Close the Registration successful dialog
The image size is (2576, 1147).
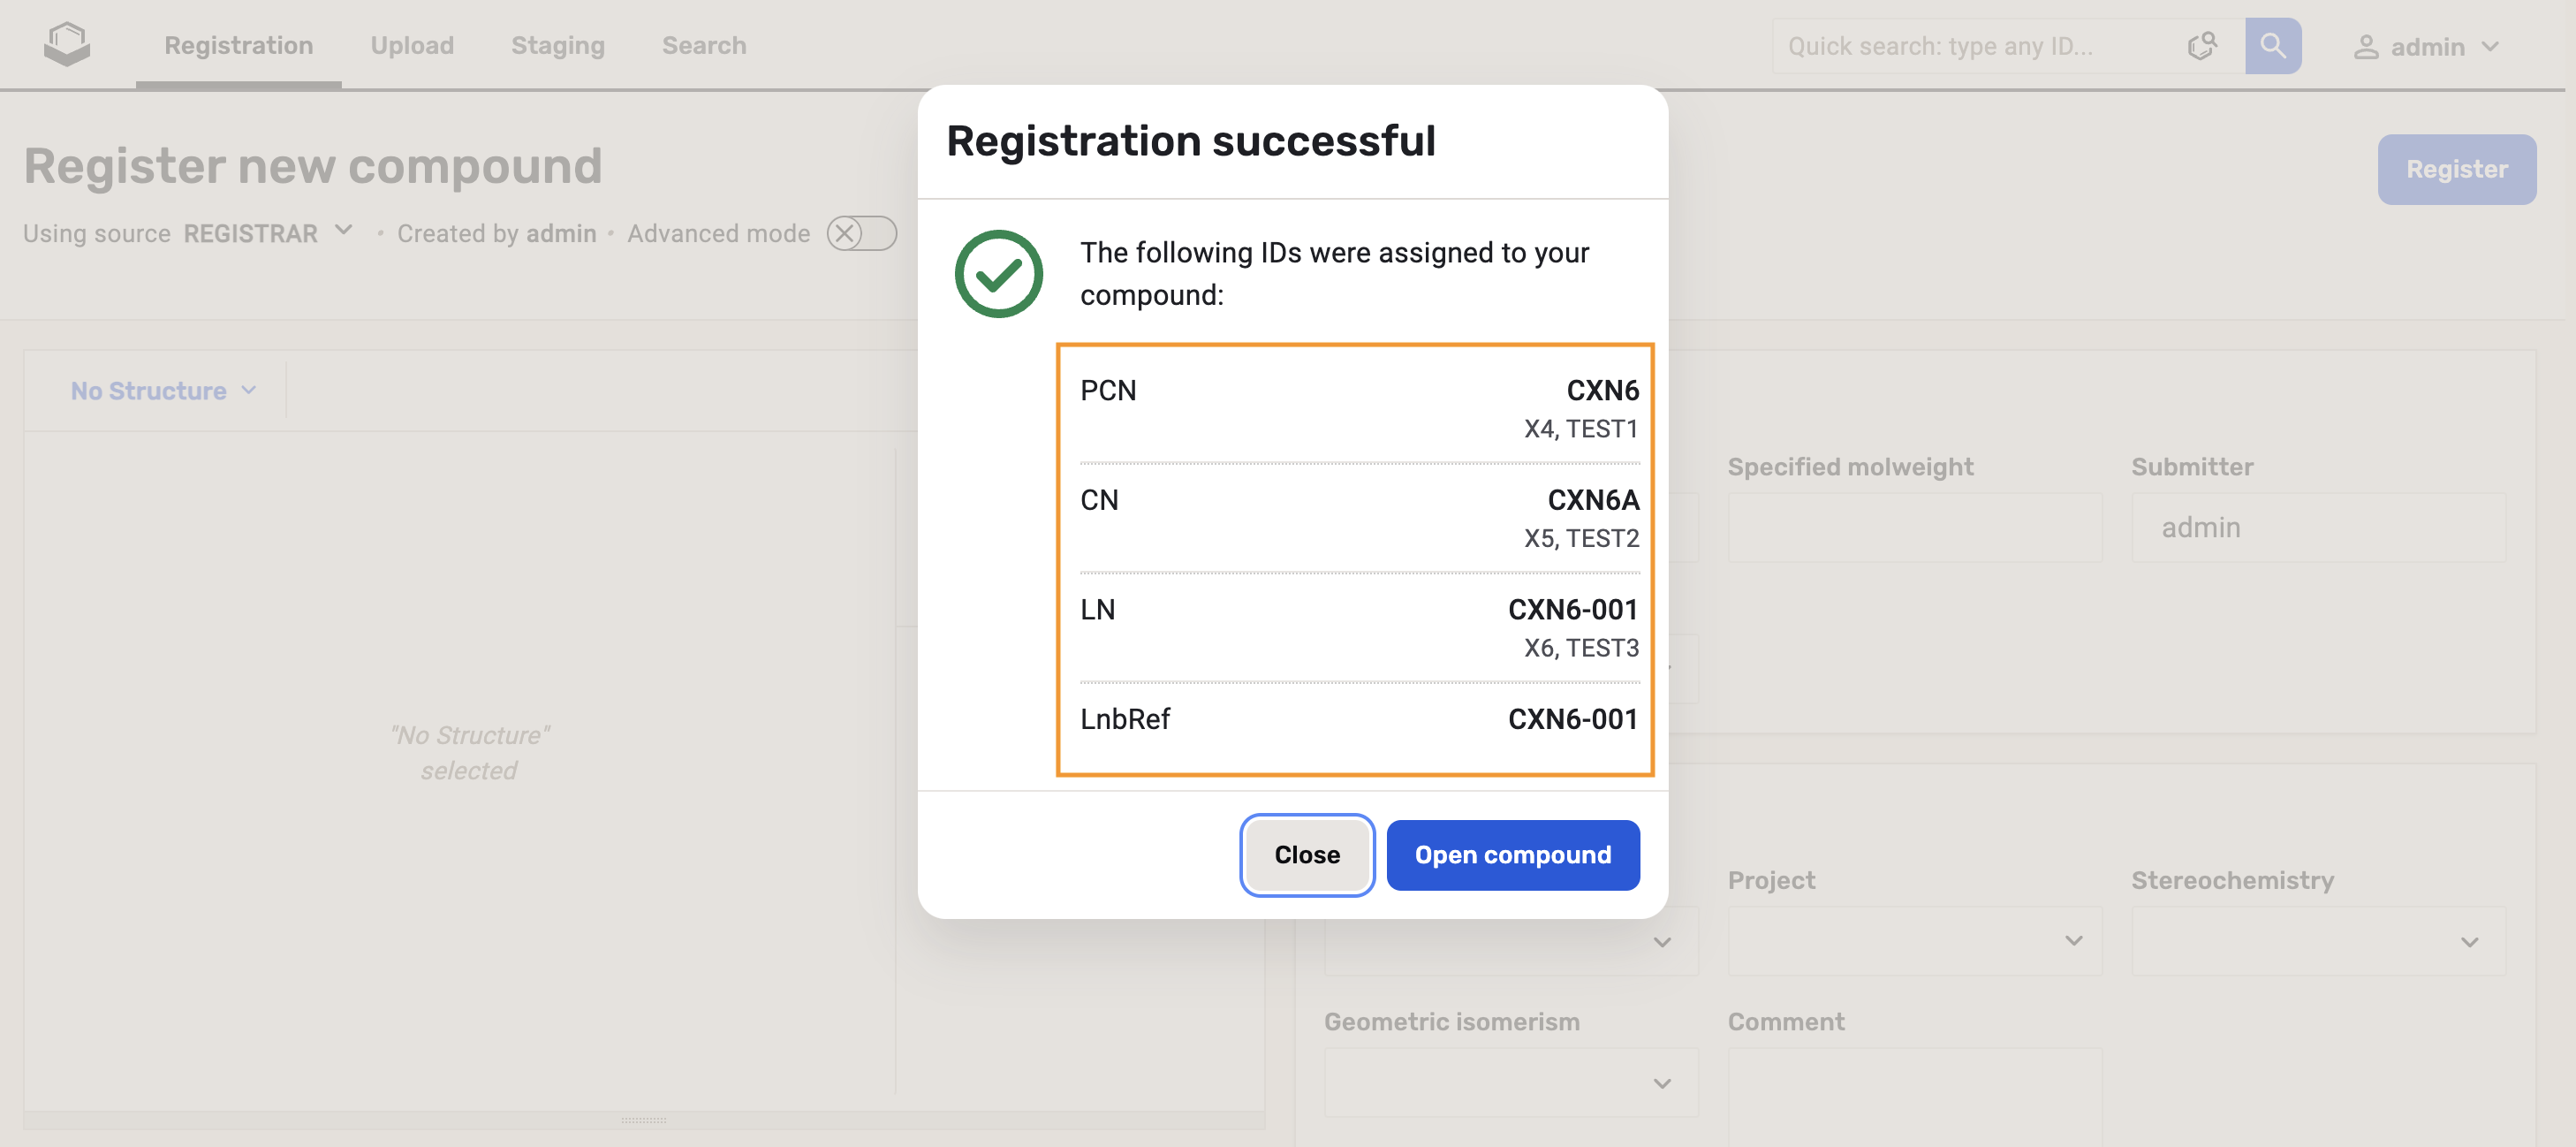point(1306,855)
